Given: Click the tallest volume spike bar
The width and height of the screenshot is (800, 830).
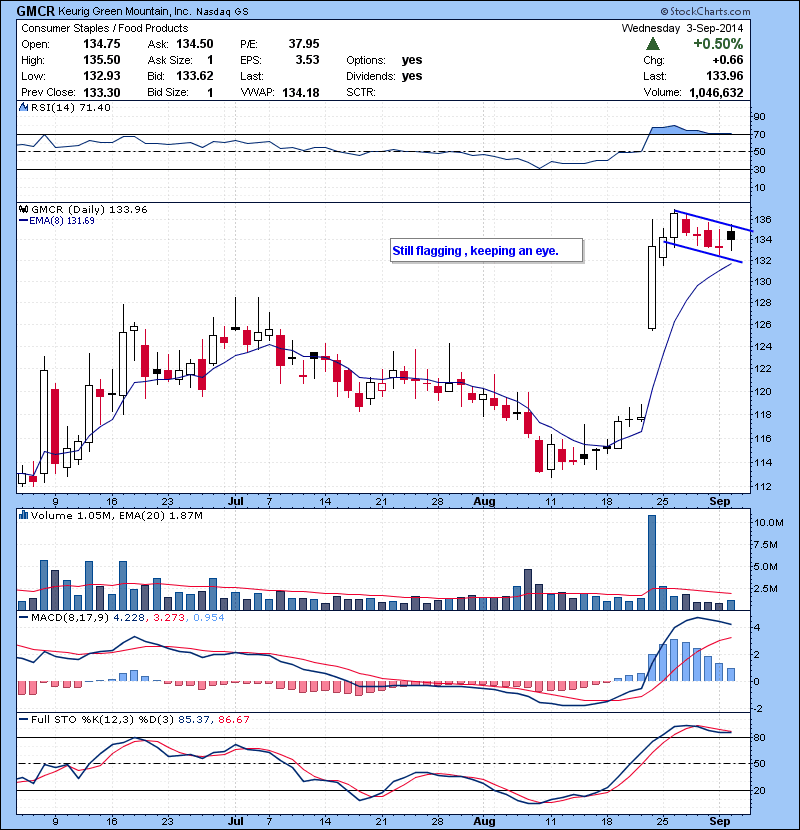Looking at the screenshot, I should click(x=652, y=563).
